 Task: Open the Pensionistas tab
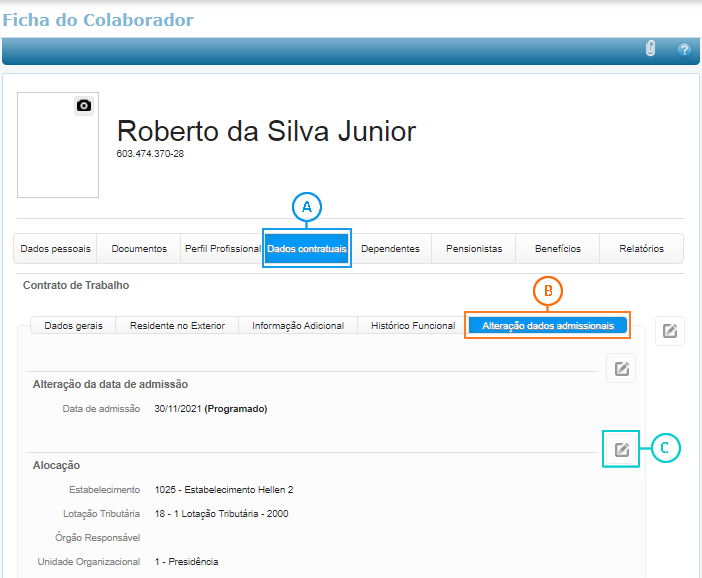(474, 249)
